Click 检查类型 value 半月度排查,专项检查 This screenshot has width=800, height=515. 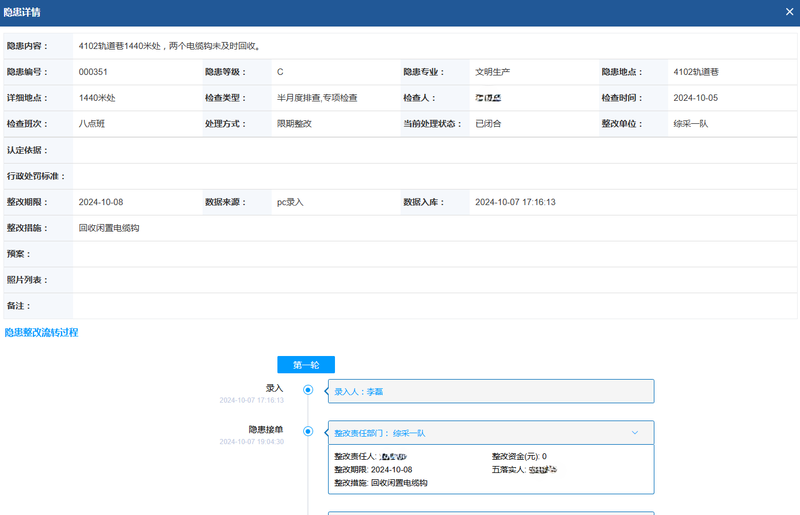click(317, 98)
